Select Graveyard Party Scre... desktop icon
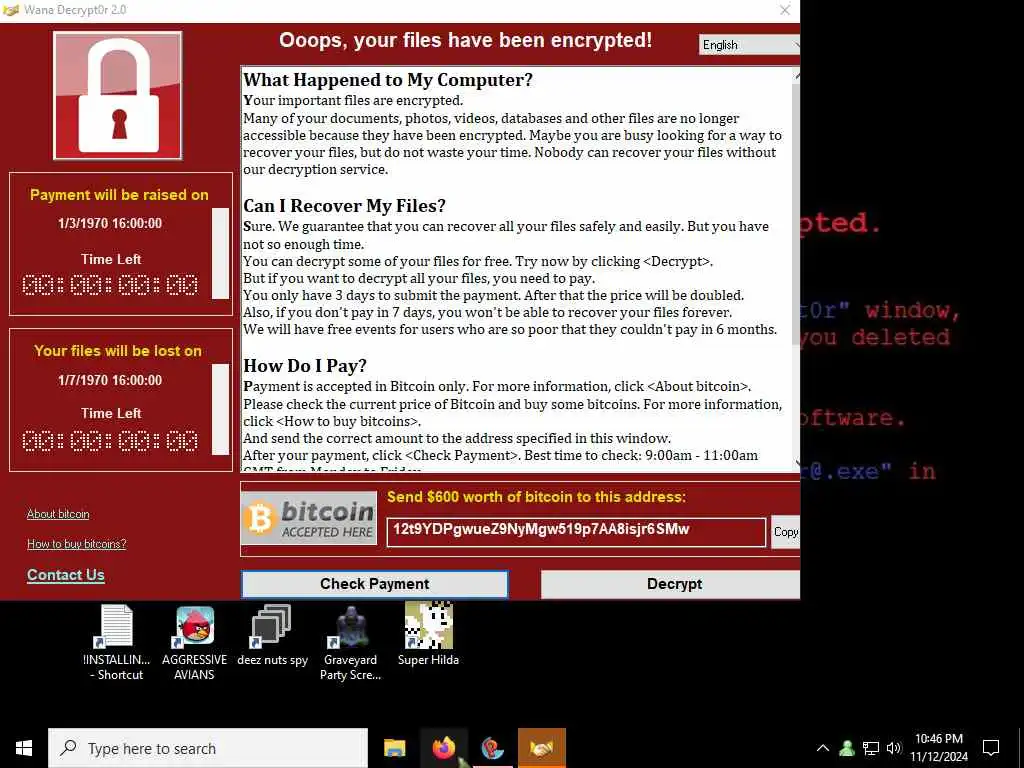 (350, 643)
